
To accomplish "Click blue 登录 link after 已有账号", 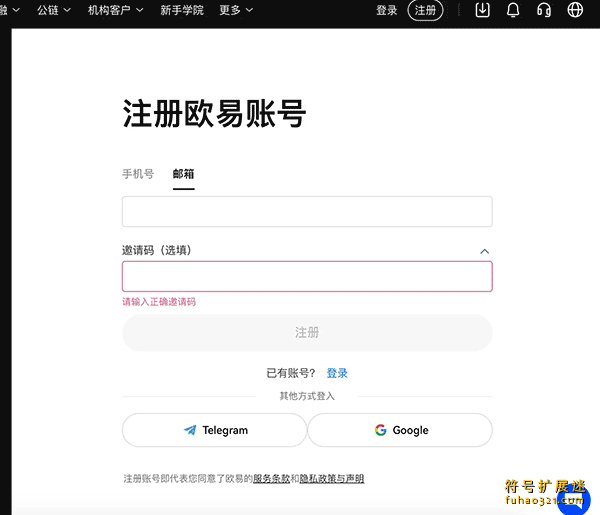I will (337, 373).
